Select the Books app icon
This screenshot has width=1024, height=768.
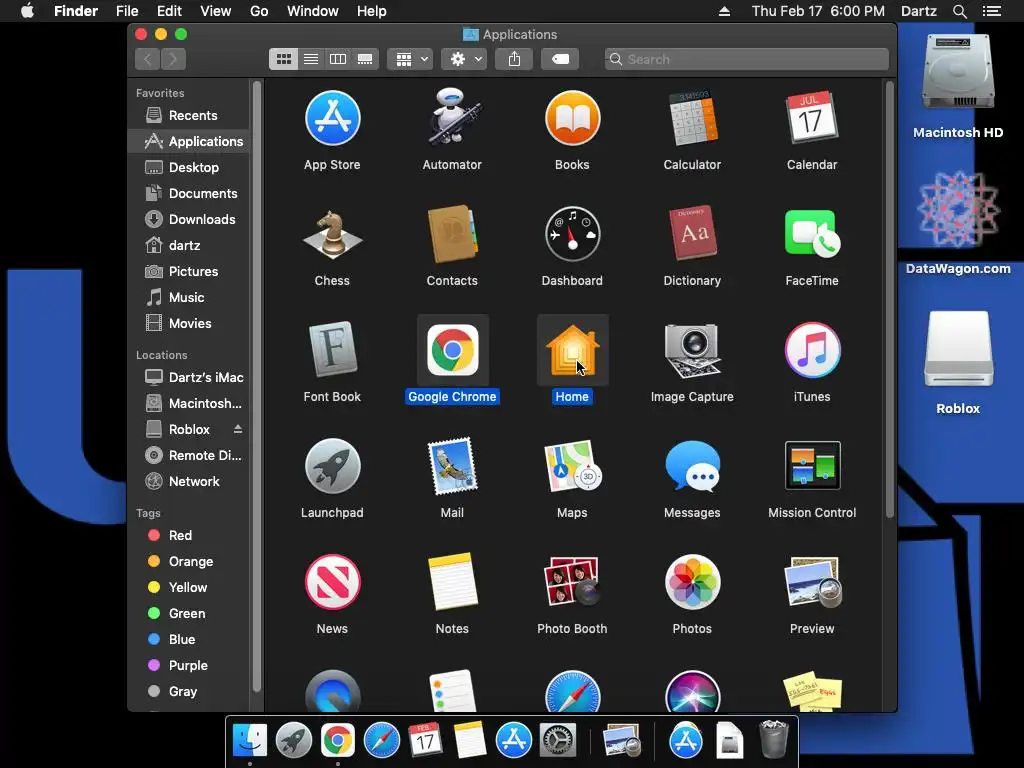pyautogui.click(x=572, y=118)
